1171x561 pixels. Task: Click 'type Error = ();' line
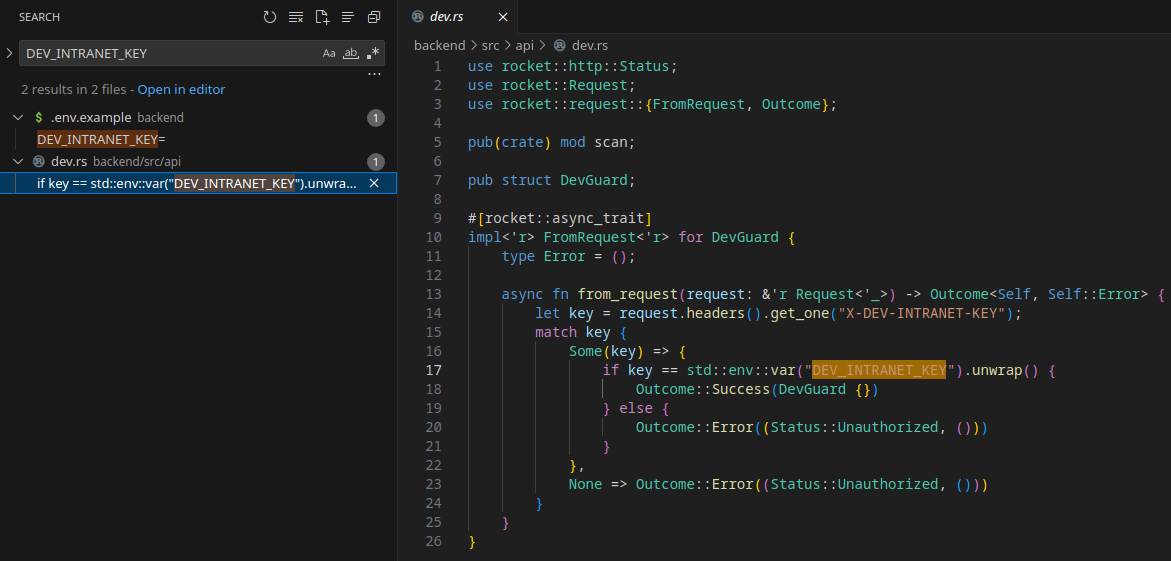tap(568, 256)
